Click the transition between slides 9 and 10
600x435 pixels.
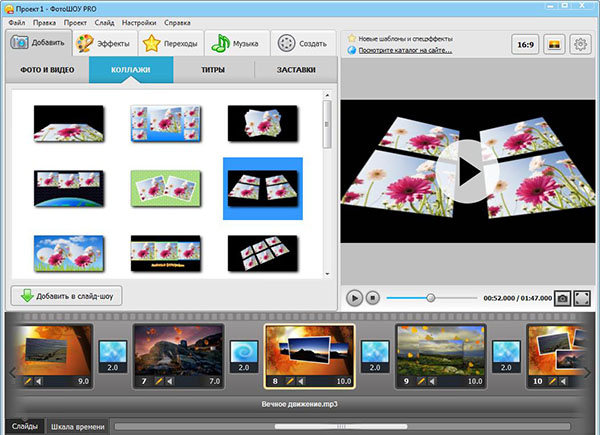(x=506, y=357)
